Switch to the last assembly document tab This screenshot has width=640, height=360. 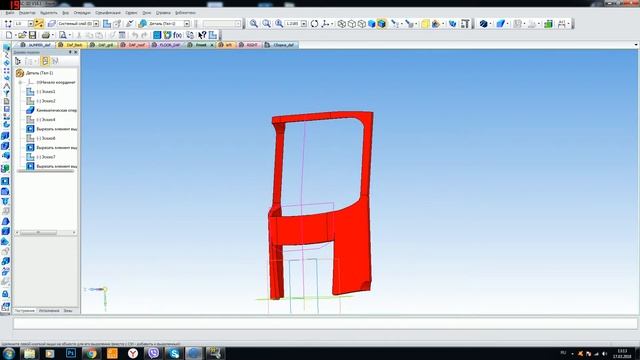pos(280,45)
